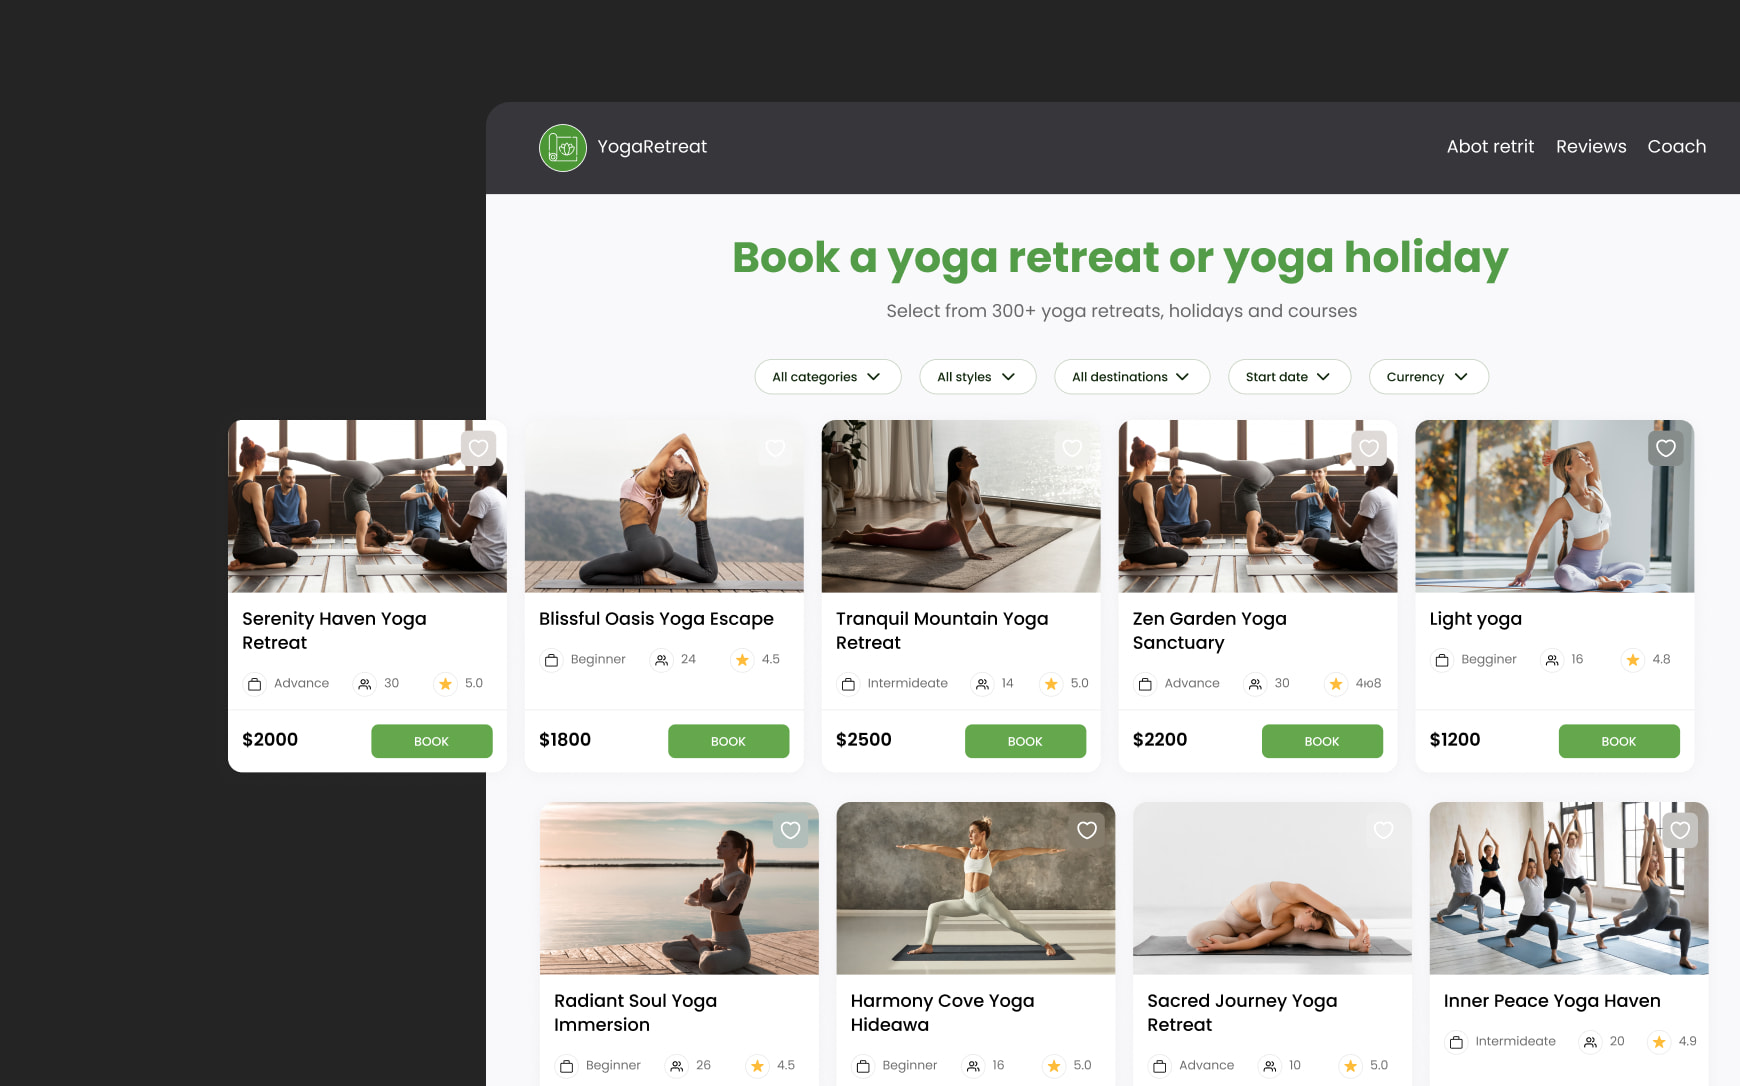Expand the All destinations filter

pos(1132,377)
